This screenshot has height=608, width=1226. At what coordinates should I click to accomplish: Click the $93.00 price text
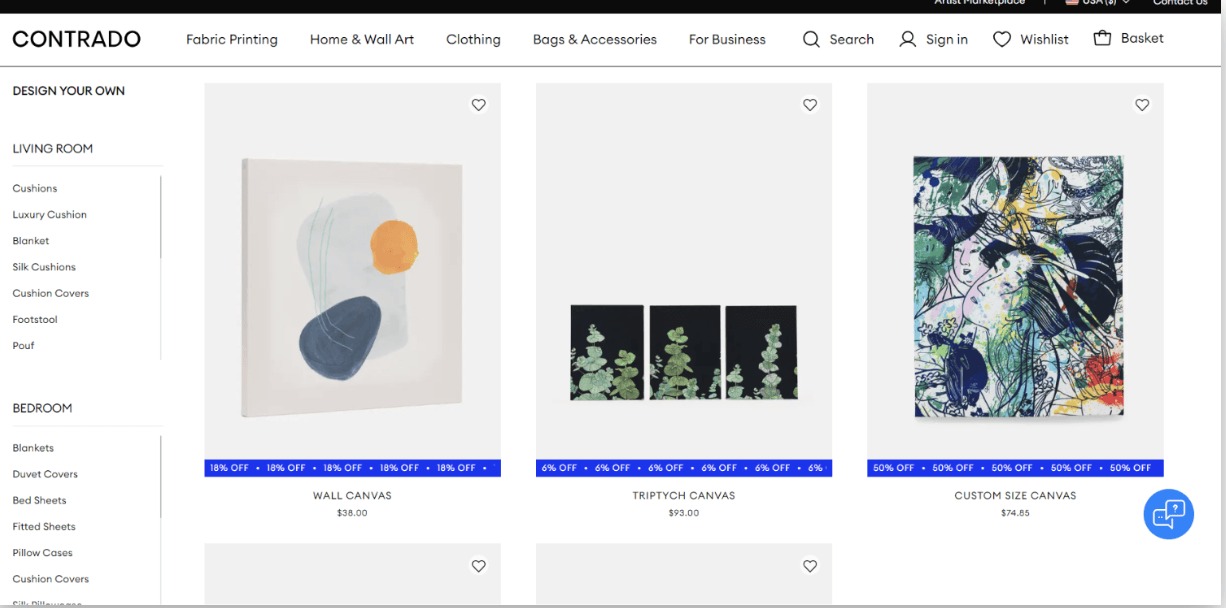click(x=684, y=513)
